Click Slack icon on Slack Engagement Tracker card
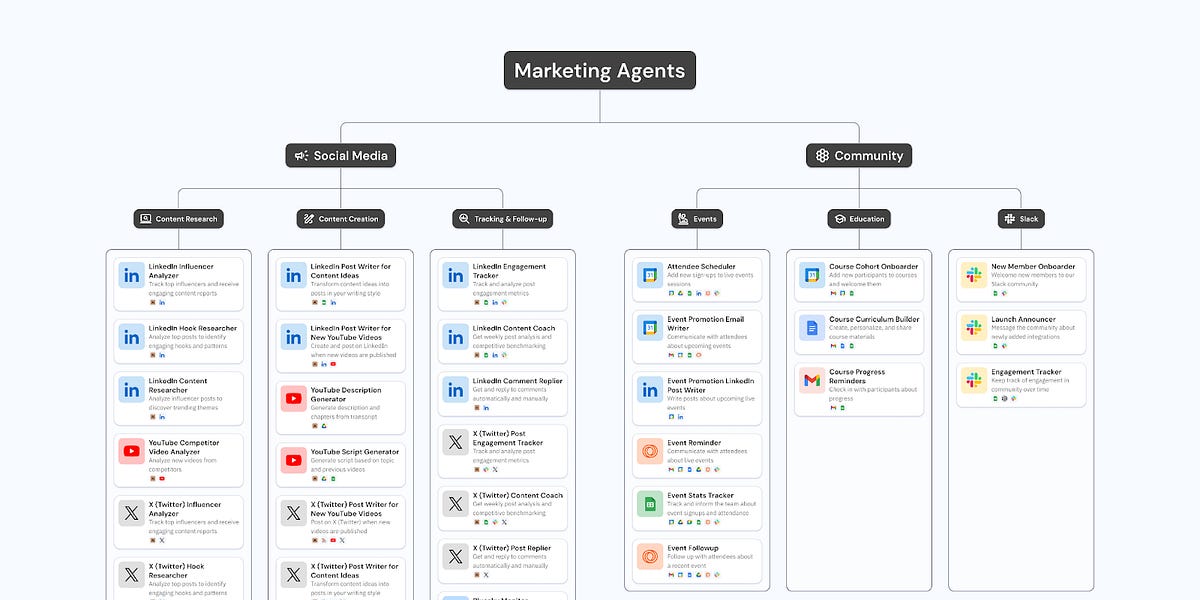1200x600 pixels. tap(973, 380)
